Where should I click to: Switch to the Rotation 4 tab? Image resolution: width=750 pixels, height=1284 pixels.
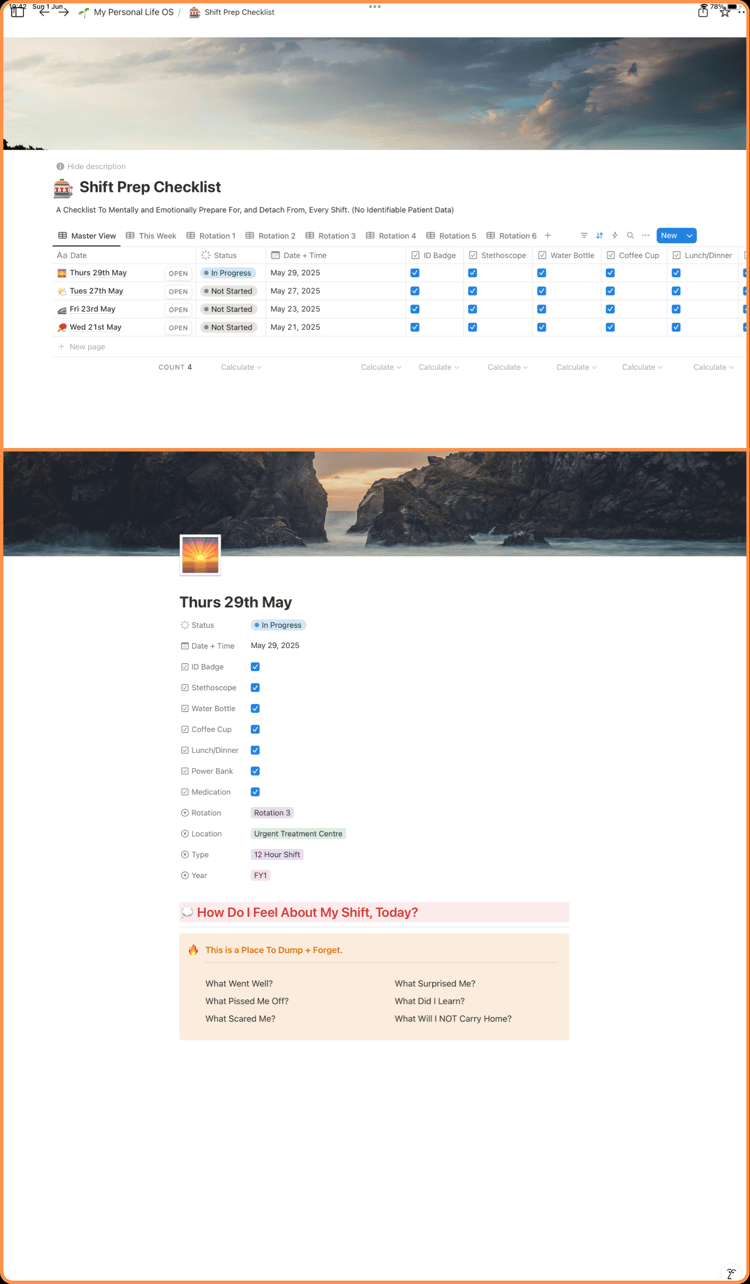tap(391, 236)
